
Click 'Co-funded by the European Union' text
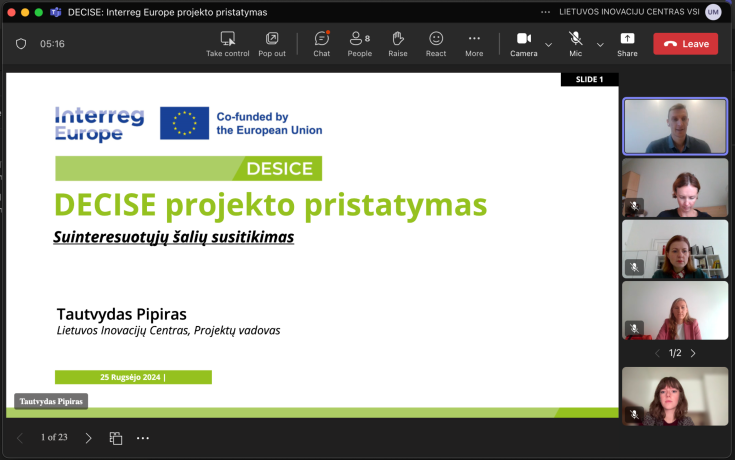(269, 123)
